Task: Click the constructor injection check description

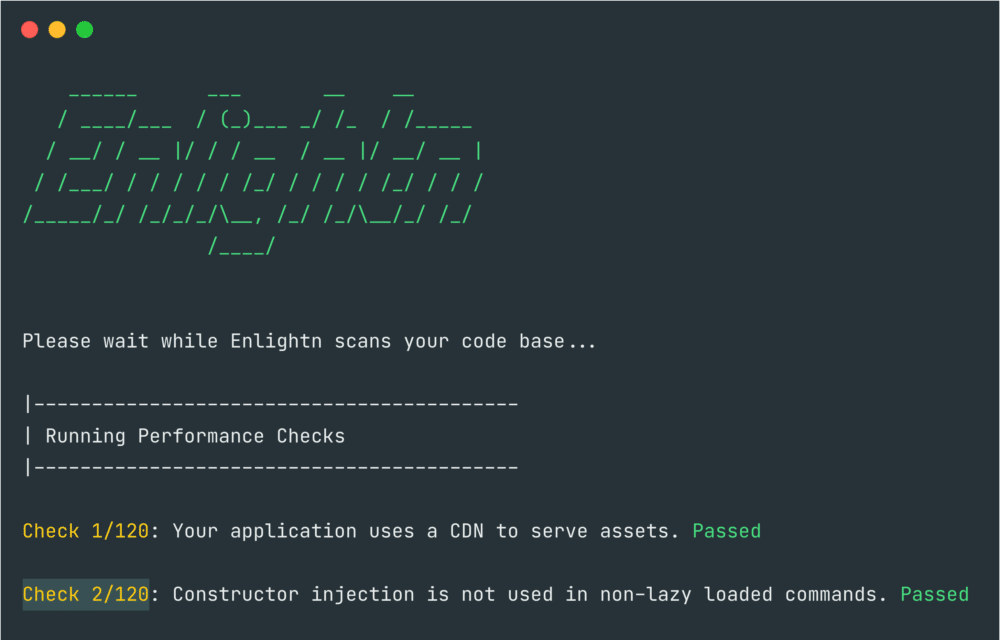Action: tap(530, 594)
